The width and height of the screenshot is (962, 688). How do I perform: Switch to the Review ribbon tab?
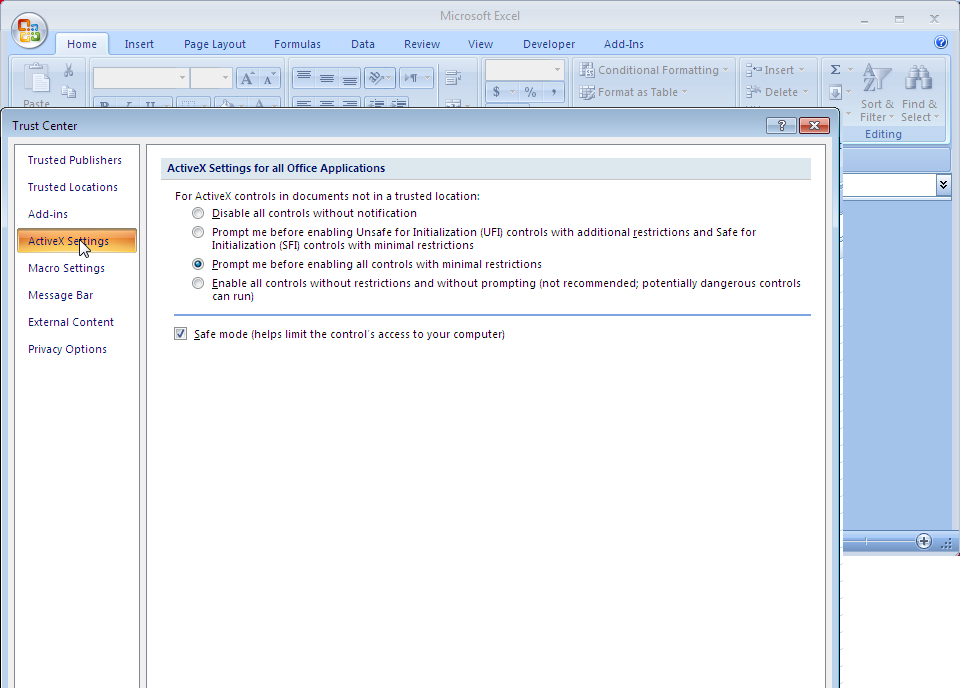tap(421, 44)
